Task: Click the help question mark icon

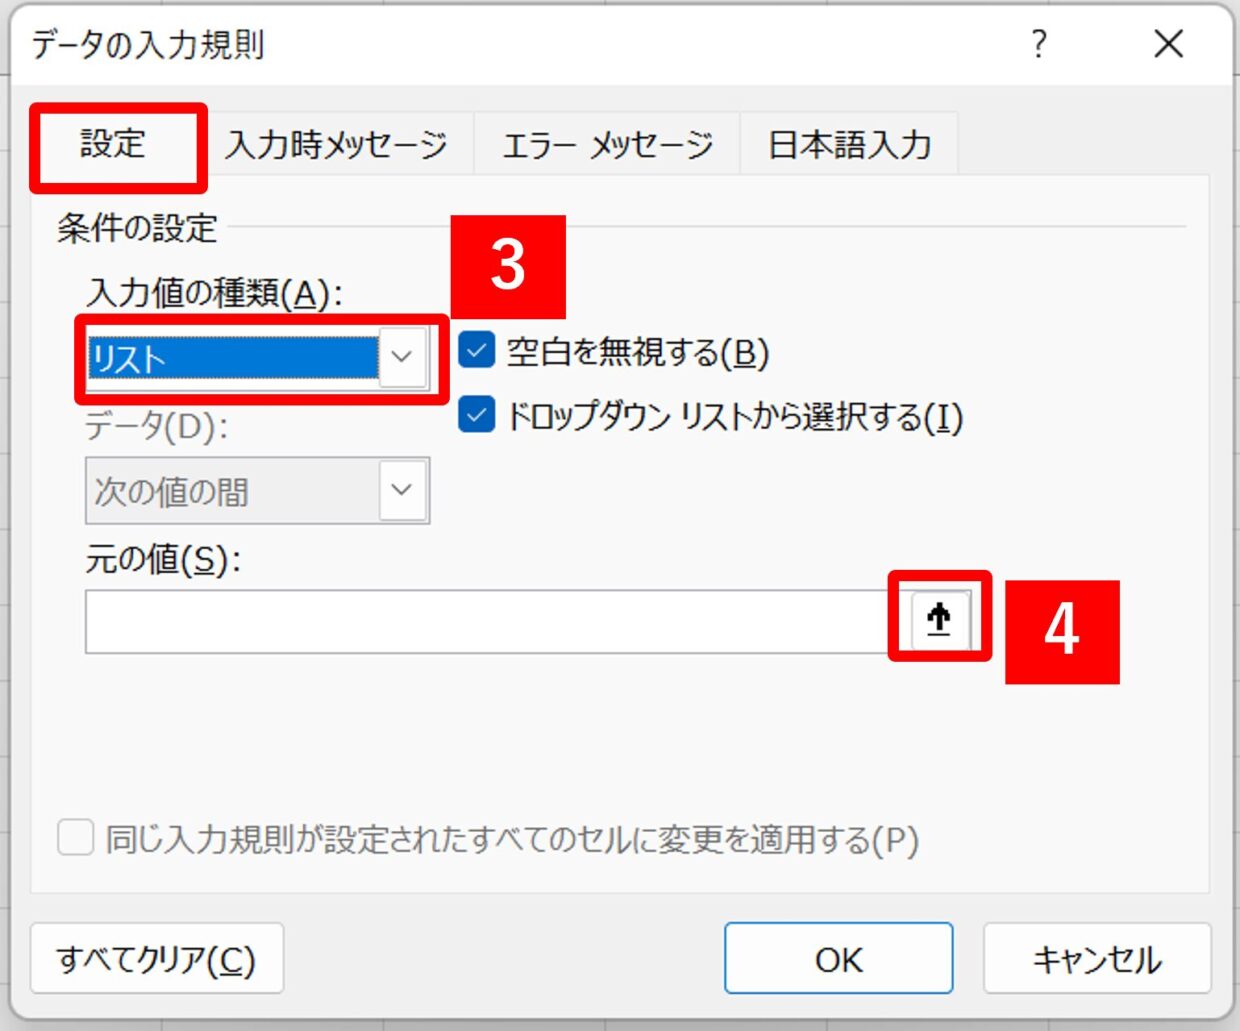Action: pos(1039,44)
